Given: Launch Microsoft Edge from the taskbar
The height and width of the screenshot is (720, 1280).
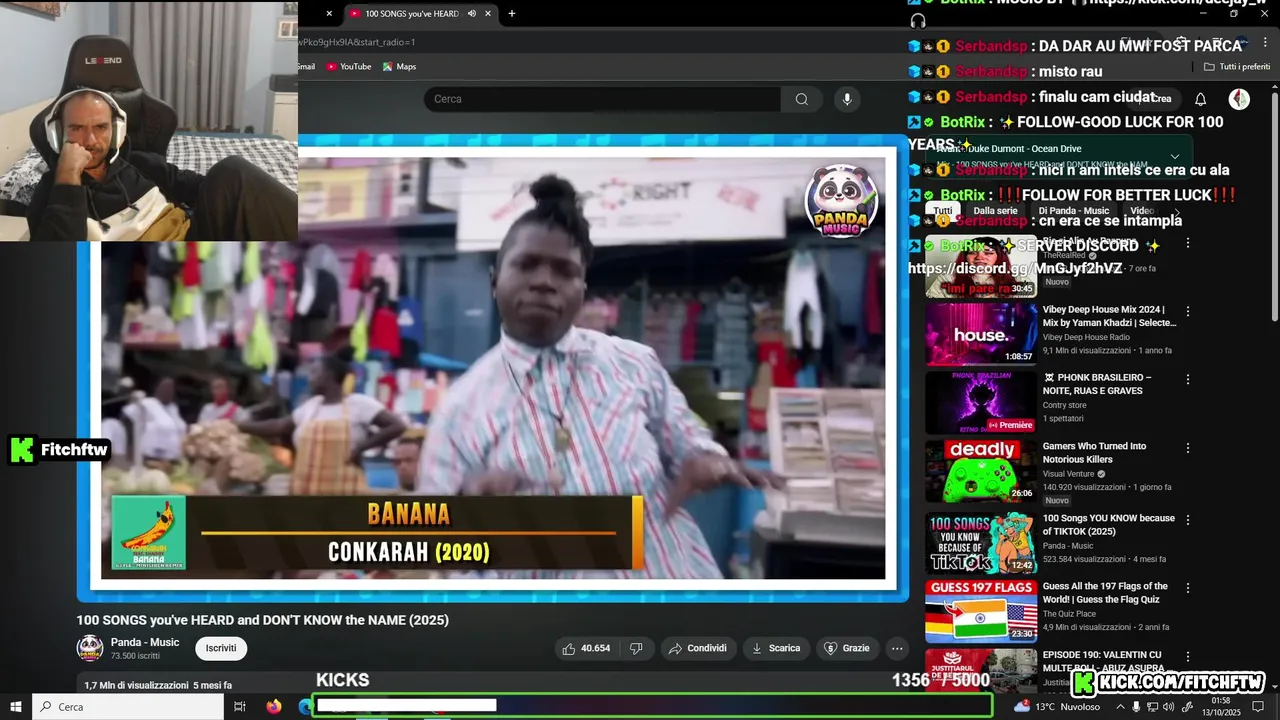Looking at the screenshot, I should [305, 707].
